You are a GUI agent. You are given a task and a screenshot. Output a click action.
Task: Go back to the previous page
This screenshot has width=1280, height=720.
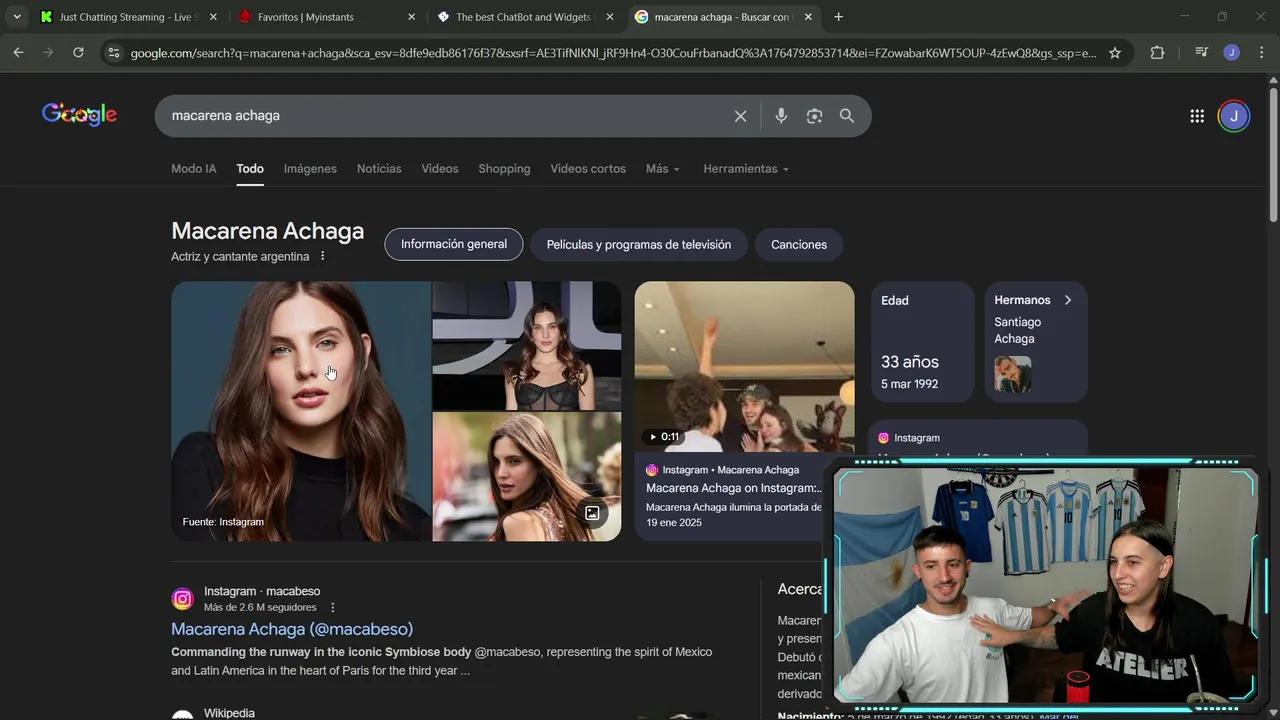18,53
